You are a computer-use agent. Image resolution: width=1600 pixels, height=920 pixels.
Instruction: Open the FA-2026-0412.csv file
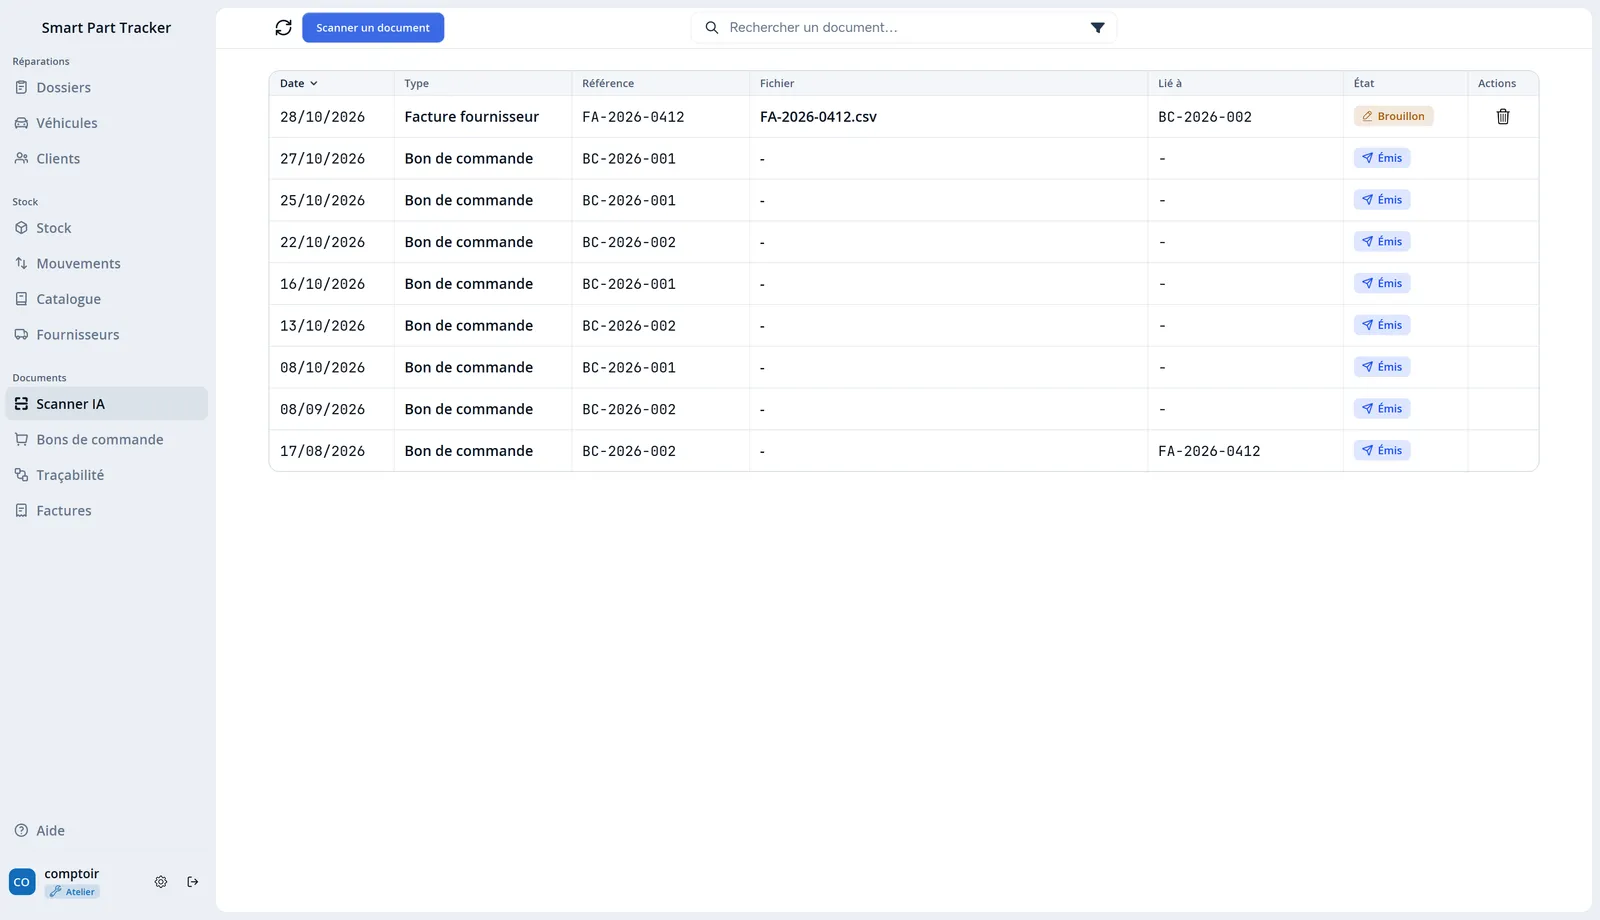(818, 117)
